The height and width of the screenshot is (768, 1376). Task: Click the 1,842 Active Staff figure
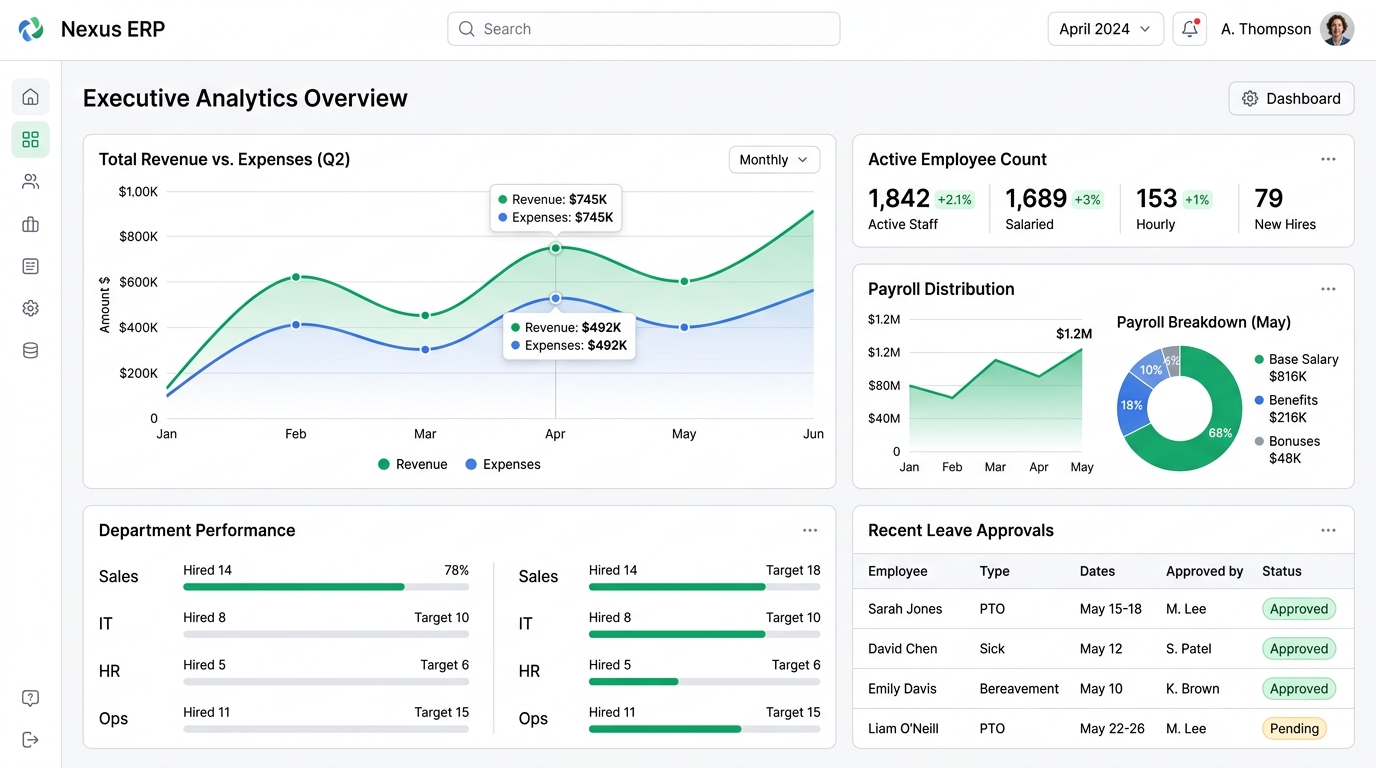(899, 198)
